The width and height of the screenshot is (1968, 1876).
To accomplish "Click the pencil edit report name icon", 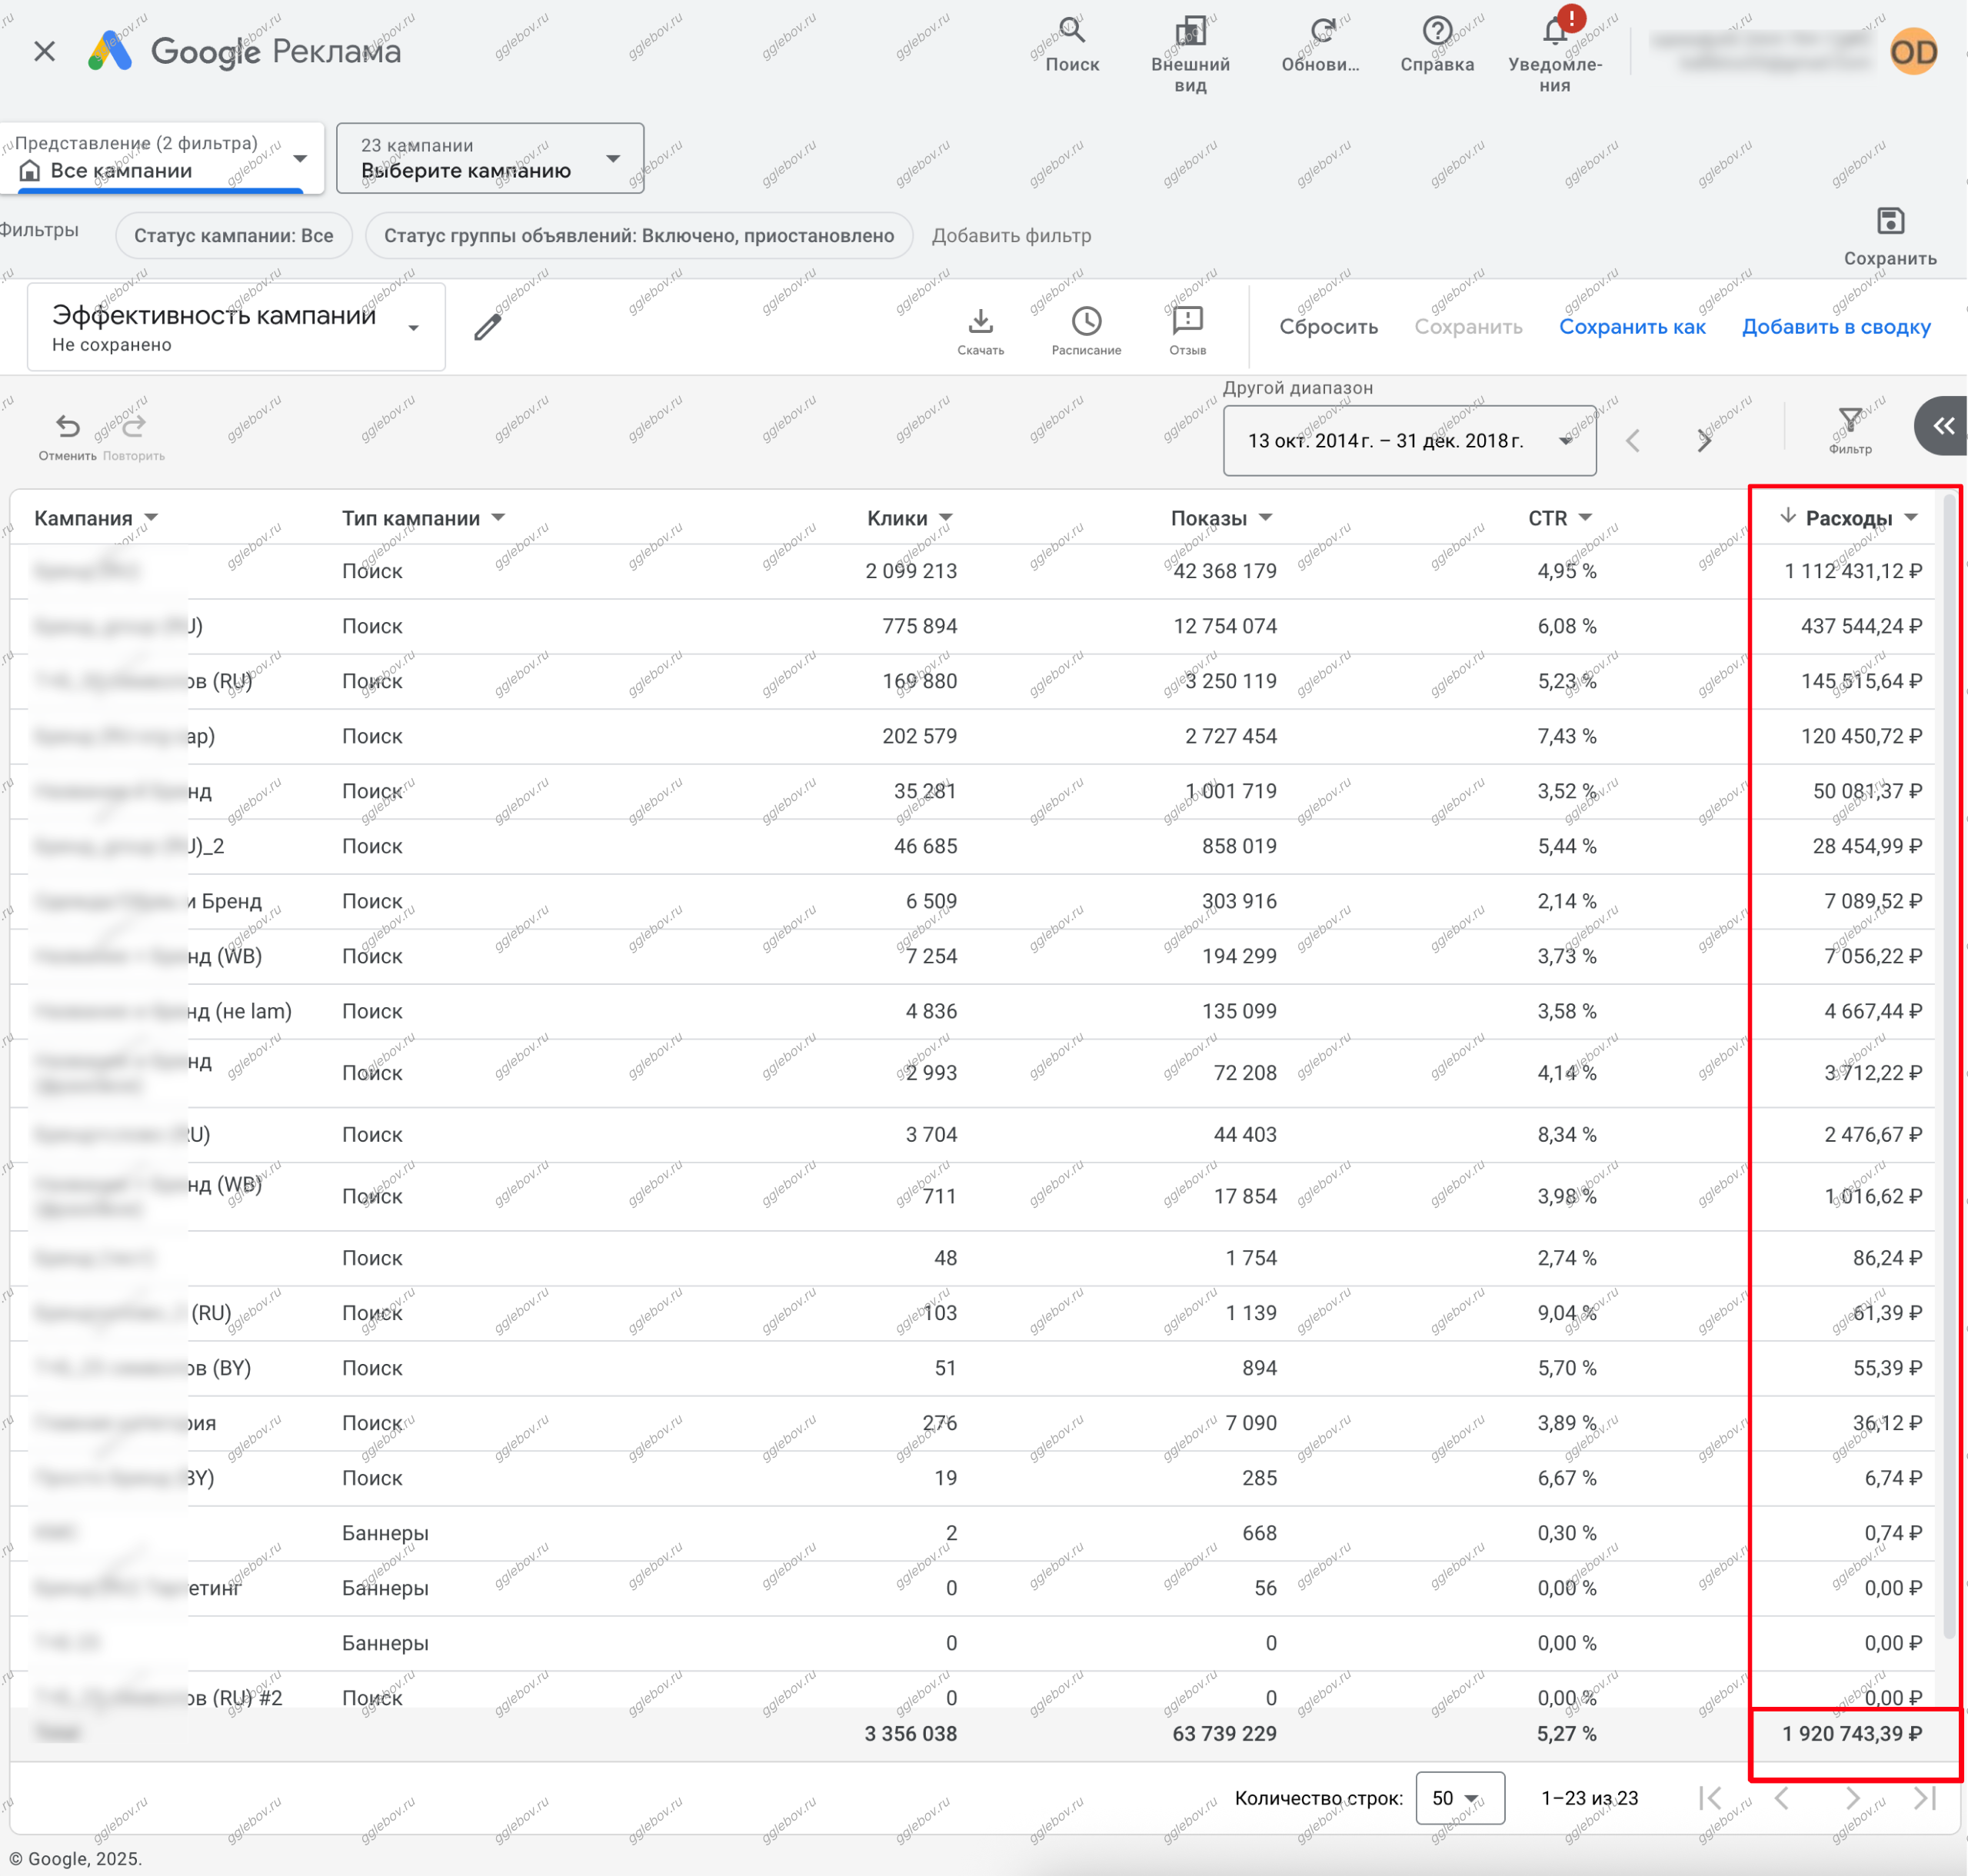I will click(487, 327).
